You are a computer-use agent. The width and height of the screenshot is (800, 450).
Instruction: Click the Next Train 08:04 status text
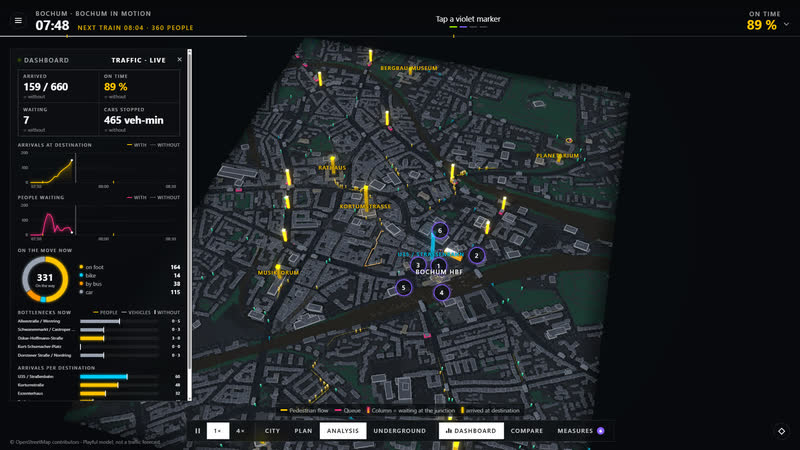click(135, 28)
